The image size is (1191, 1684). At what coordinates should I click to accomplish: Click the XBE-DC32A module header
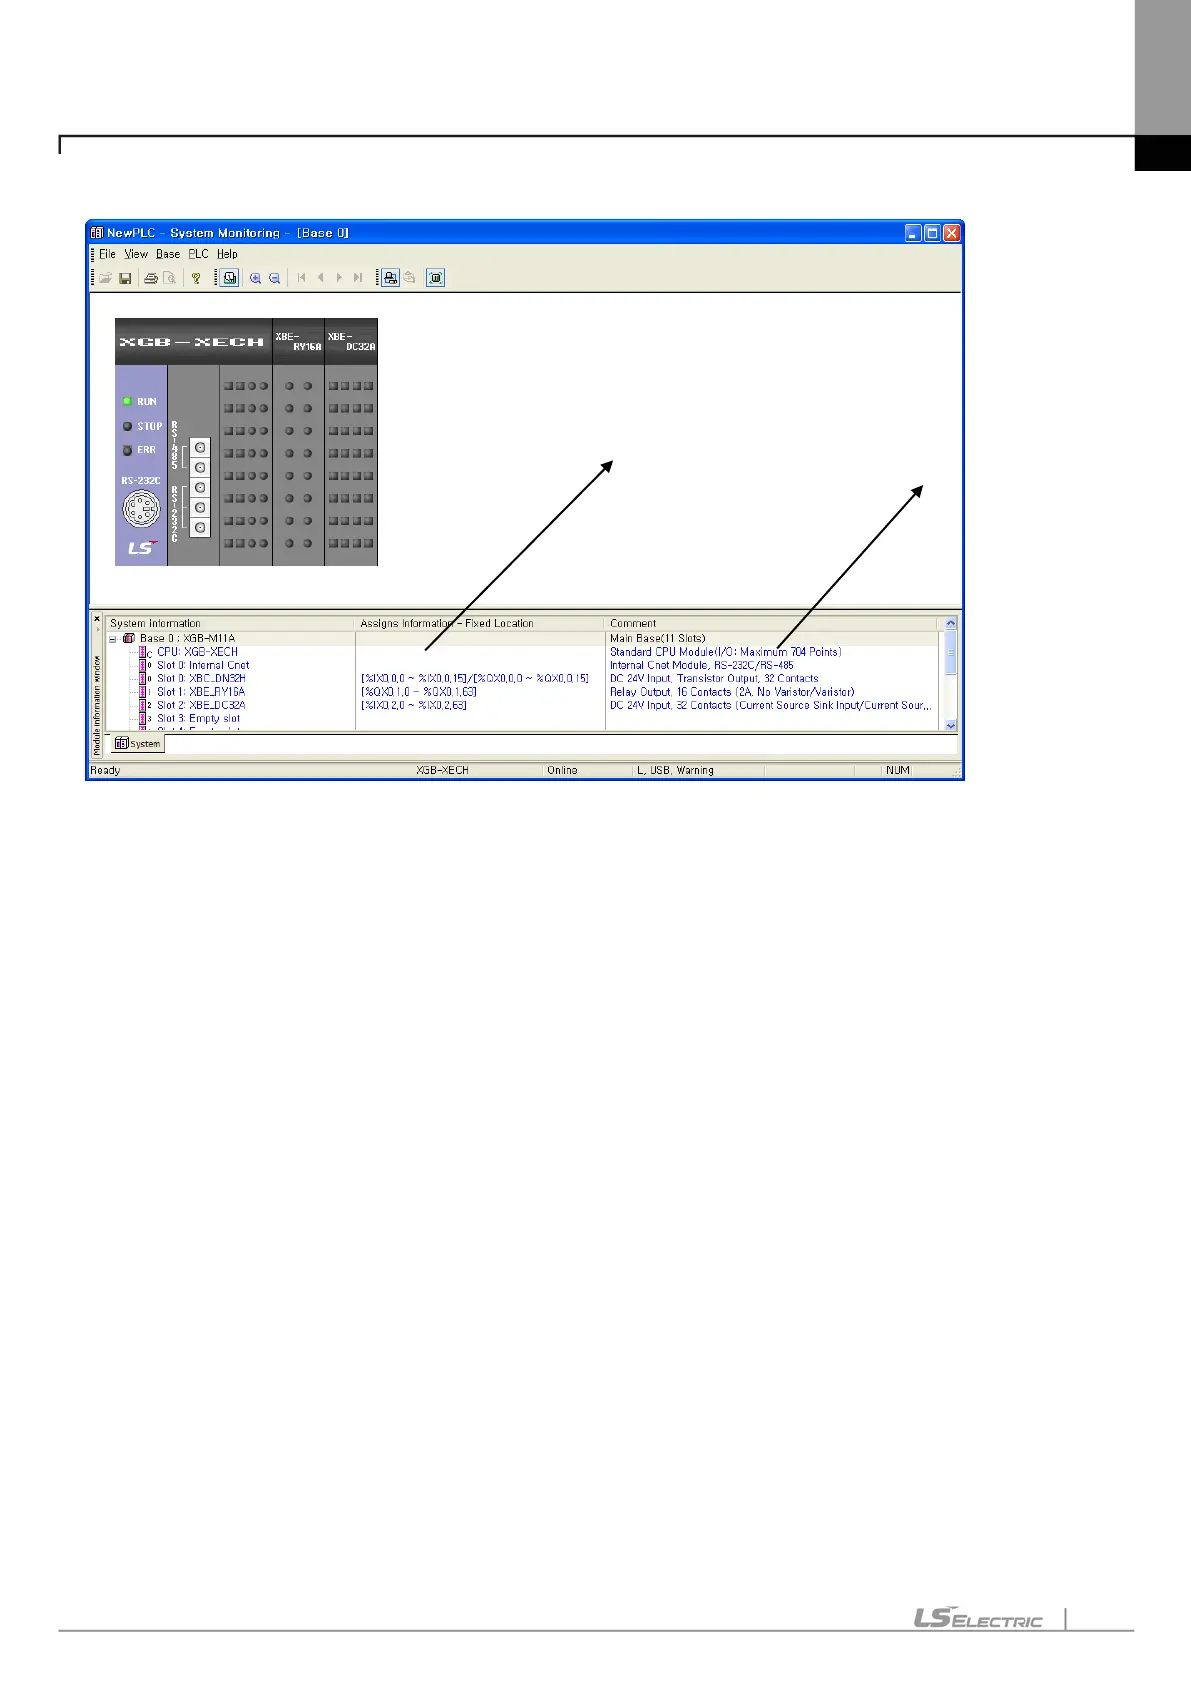click(351, 342)
